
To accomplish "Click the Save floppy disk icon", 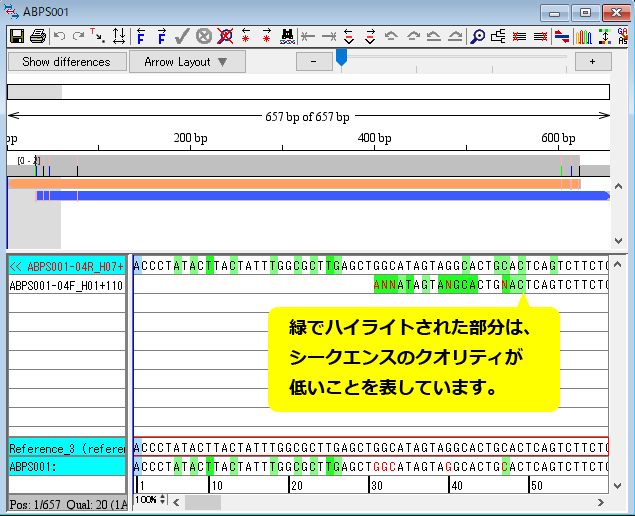I will (16, 37).
